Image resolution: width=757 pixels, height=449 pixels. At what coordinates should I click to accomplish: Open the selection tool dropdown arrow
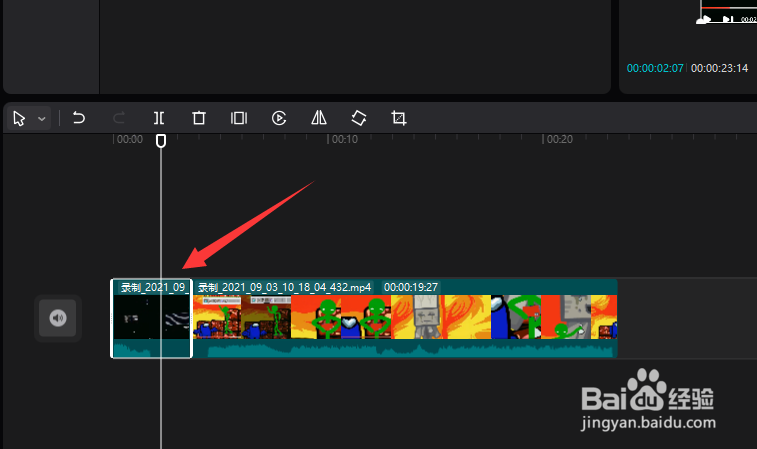42,119
